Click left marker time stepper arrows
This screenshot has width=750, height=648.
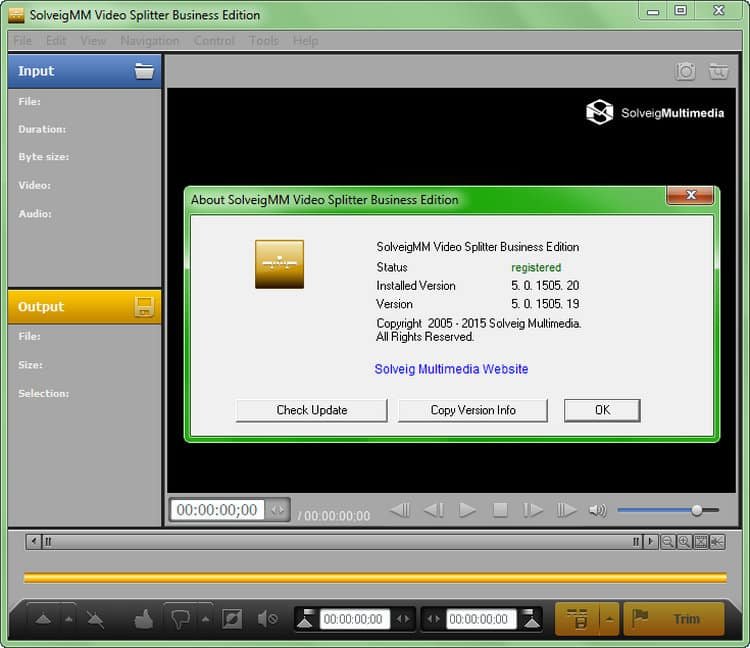(x=403, y=619)
